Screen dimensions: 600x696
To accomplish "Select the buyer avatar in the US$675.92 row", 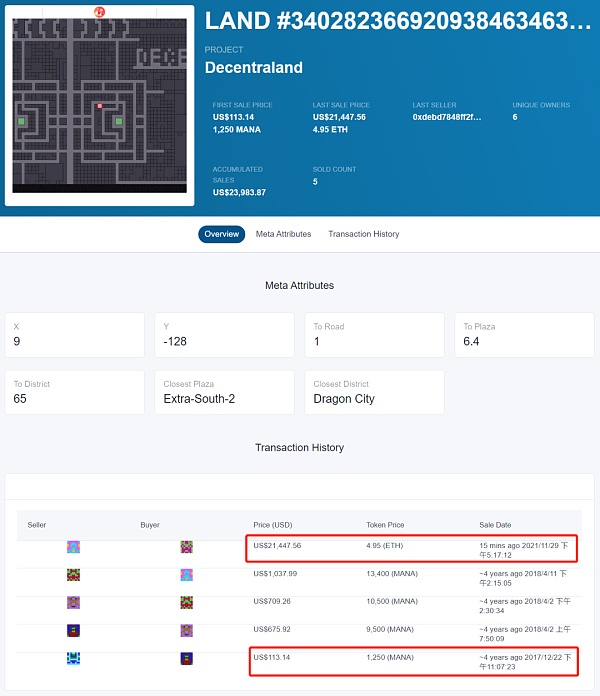I will pyautogui.click(x=186, y=631).
